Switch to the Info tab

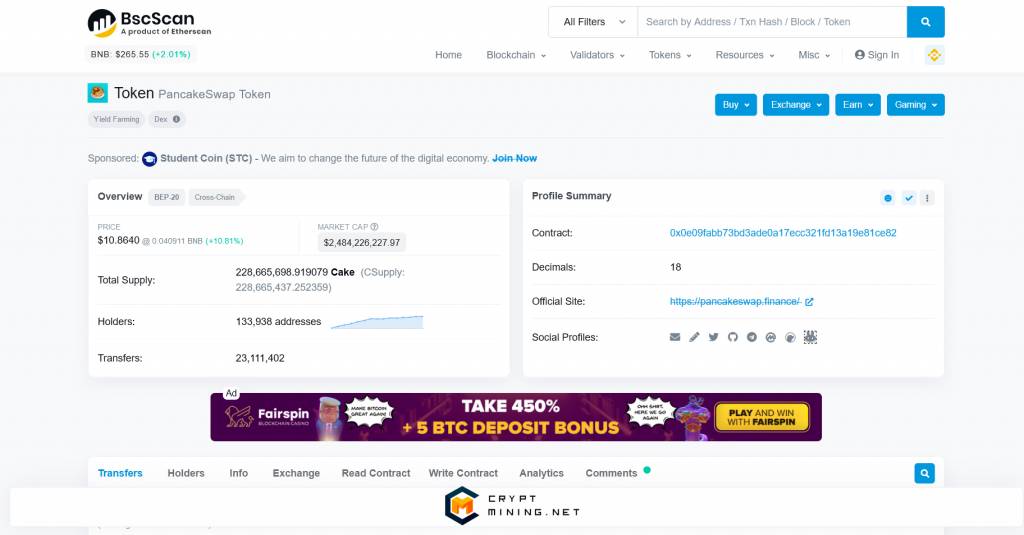(238, 473)
